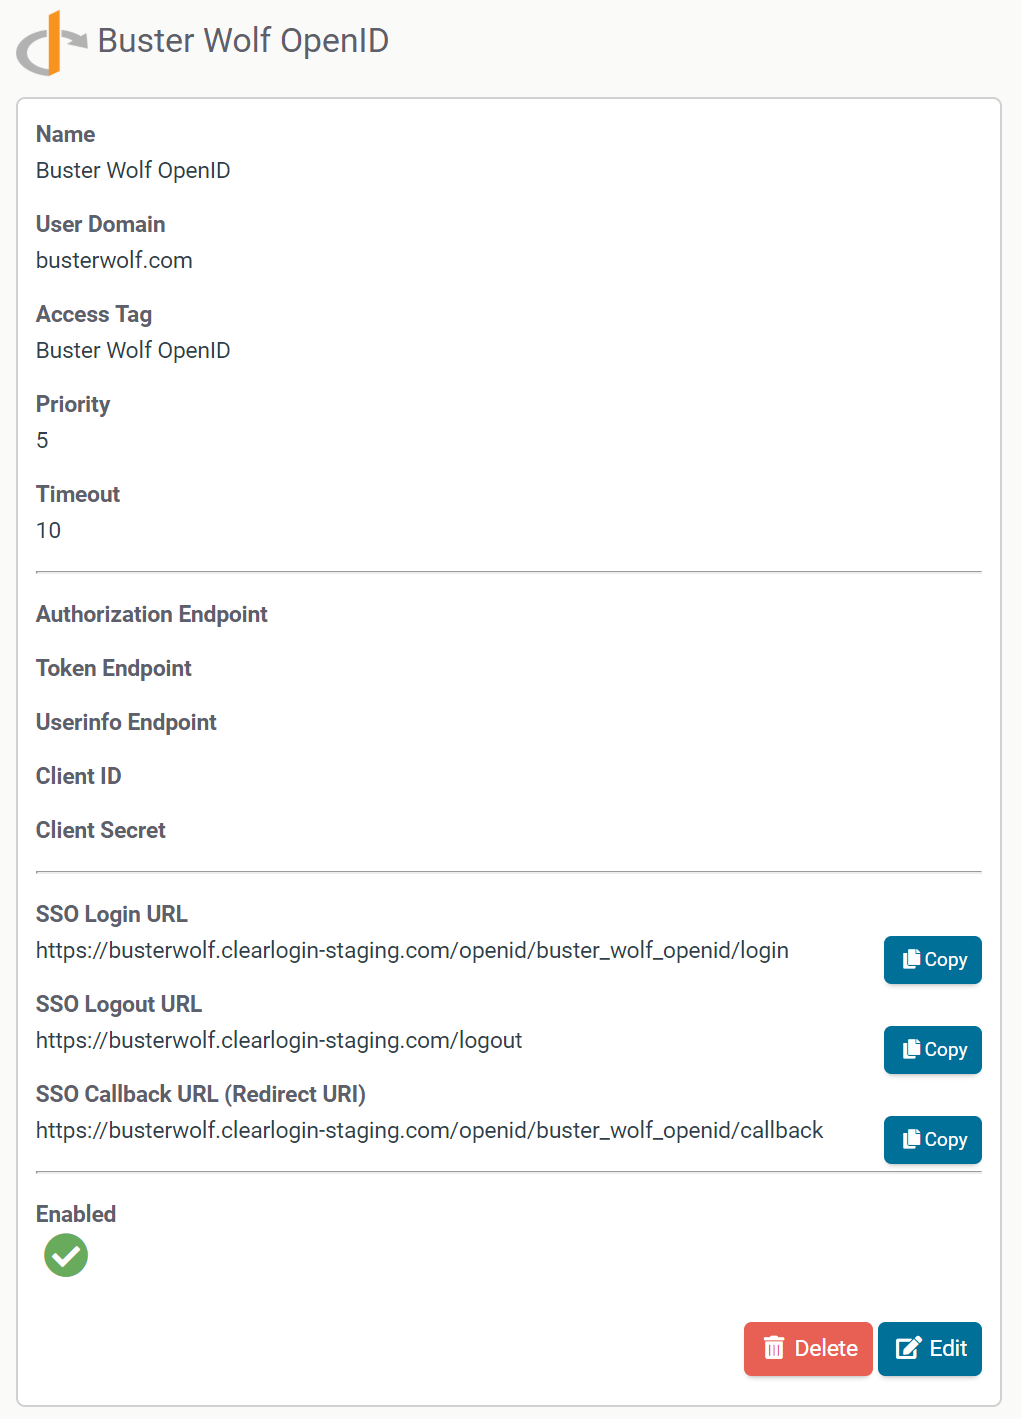
Task: Click the SSO Callback URL text
Action: tap(429, 1131)
